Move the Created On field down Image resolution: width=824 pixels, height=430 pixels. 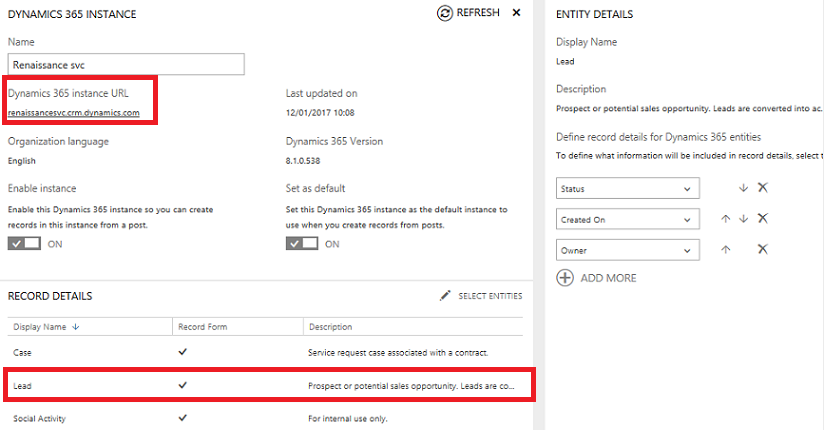coord(743,219)
